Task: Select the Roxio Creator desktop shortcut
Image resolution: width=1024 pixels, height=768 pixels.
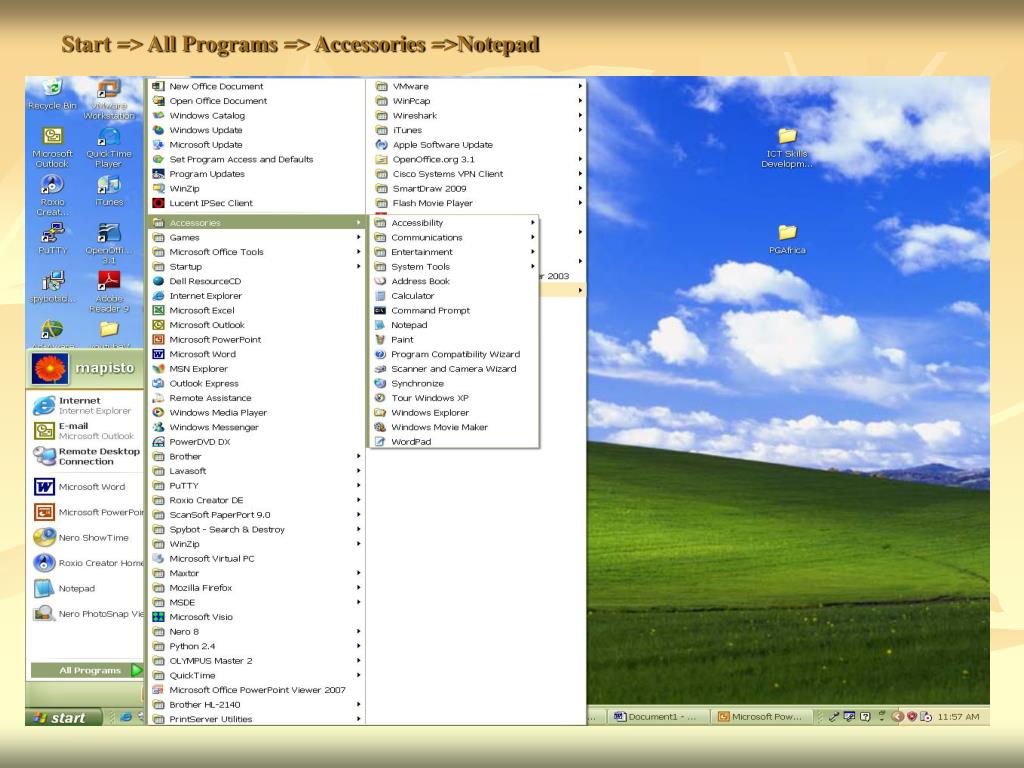Action: (x=52, y=195)
